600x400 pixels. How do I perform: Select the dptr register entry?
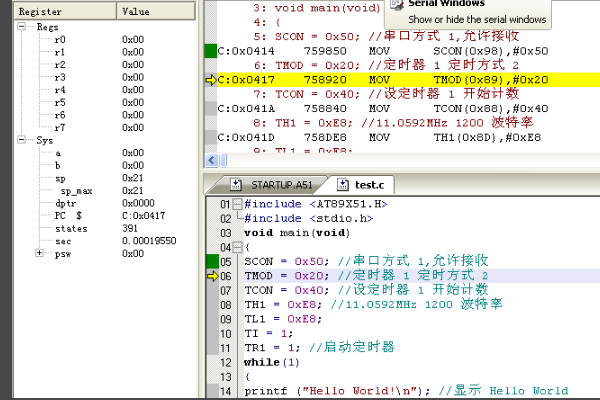coord(66,202)
